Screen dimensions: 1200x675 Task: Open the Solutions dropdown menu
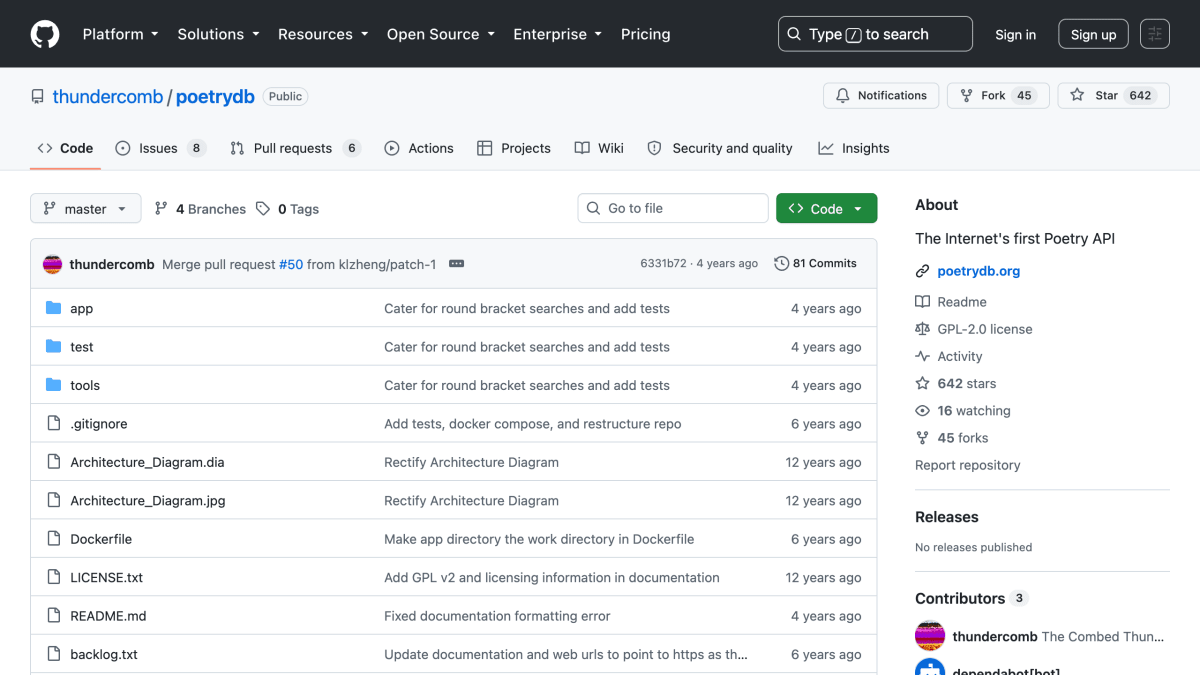pyautogui.click(x=218, y=34)
